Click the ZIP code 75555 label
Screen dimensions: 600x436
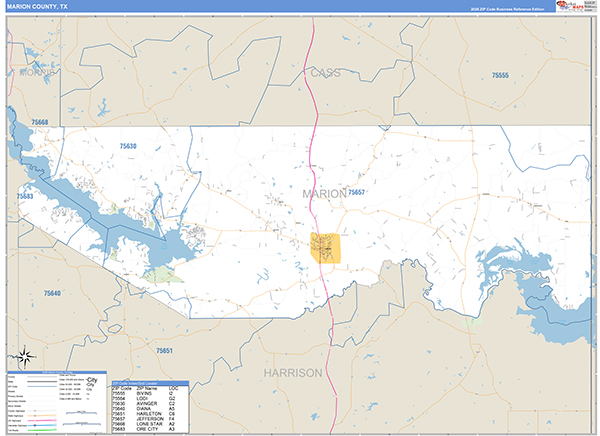pos(499,76)
